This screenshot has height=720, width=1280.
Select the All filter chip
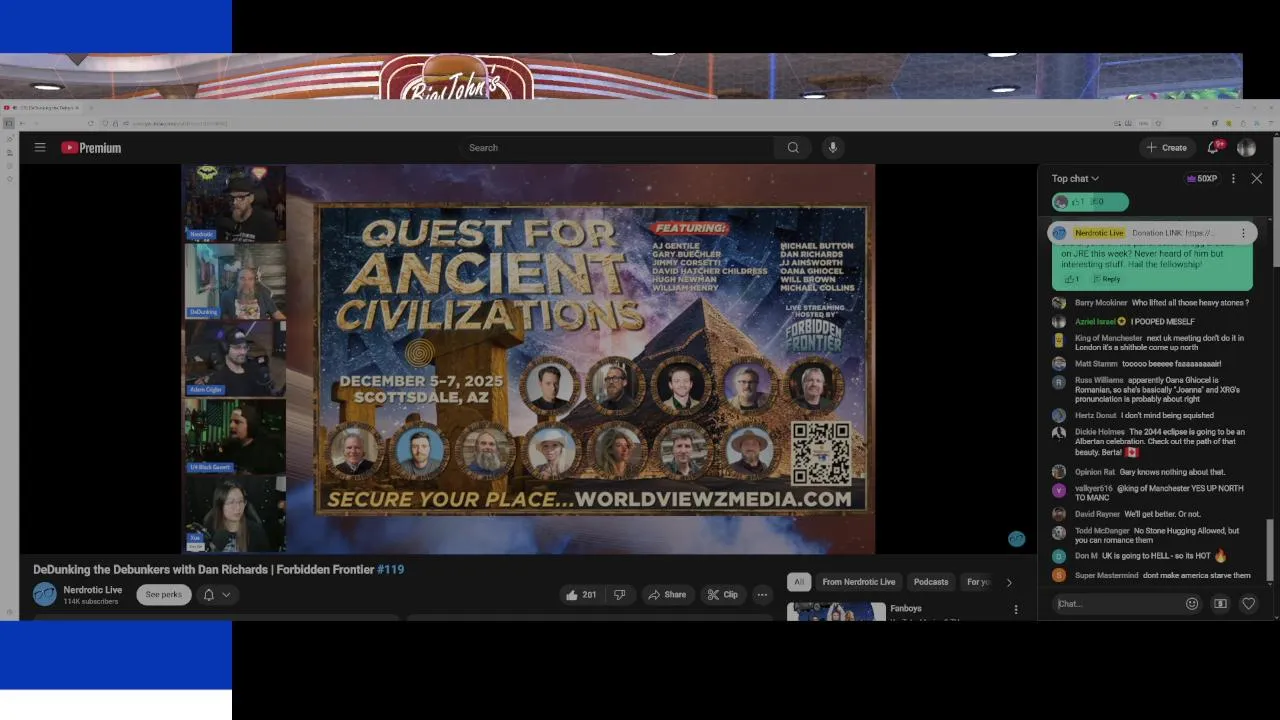coord(798,582)
